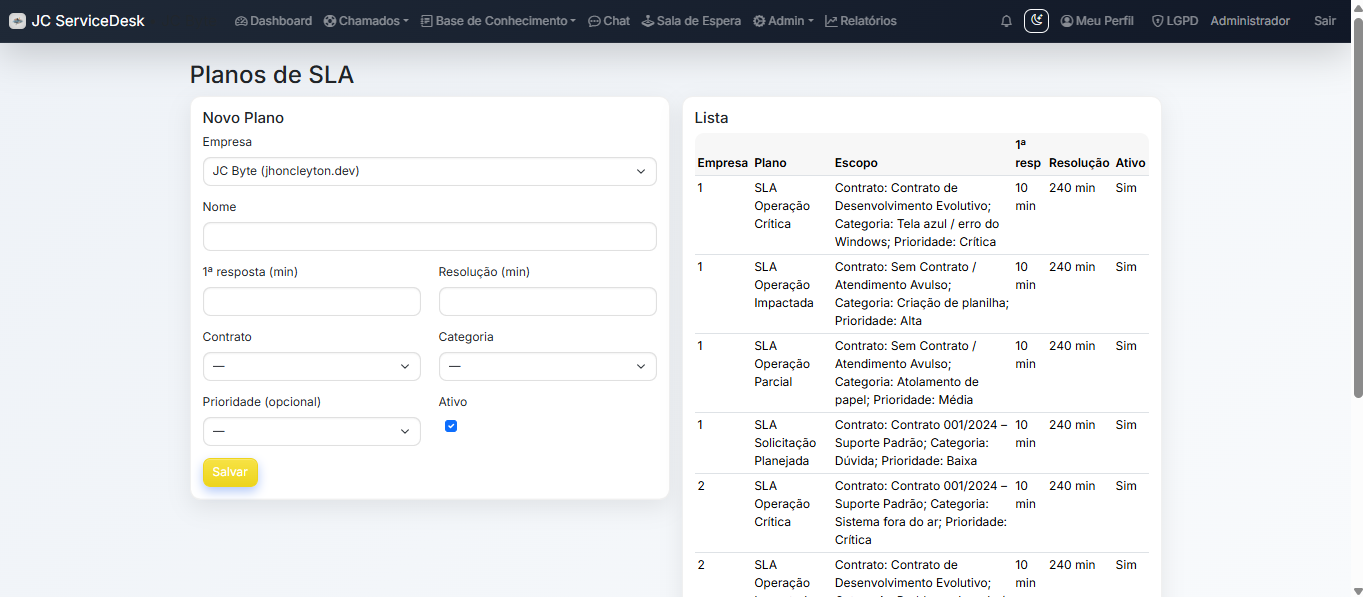Image resolution: width=1363 pixels, height=597 pixels.
Task: Click the Sala de Espera icon
Action: point(647,21)
